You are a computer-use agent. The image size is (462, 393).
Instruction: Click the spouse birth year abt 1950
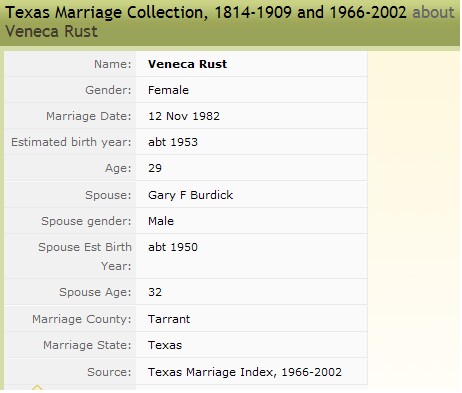tap(173, 247)
